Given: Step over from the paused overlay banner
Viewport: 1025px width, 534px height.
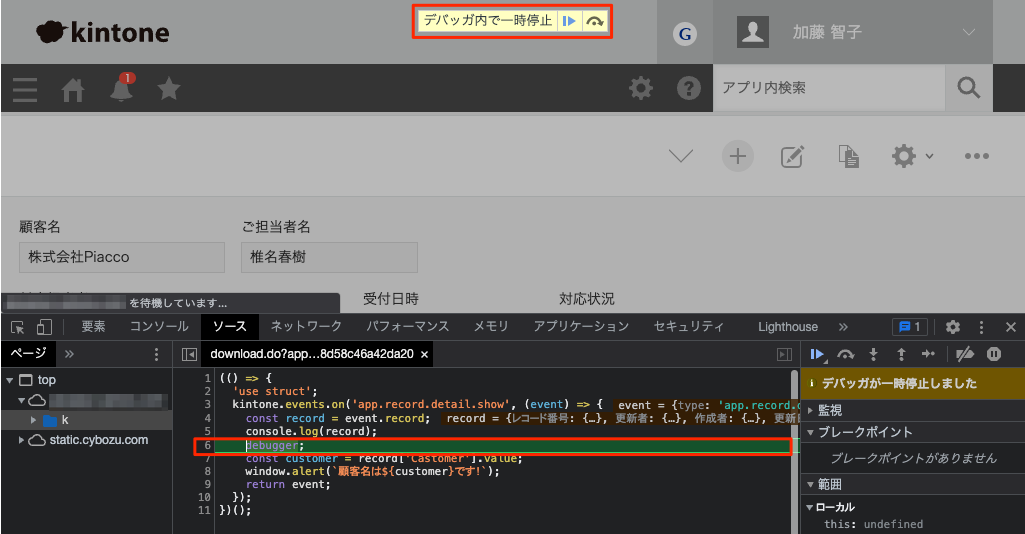Looking at the screenshot, I should click(x=594, y=21).
